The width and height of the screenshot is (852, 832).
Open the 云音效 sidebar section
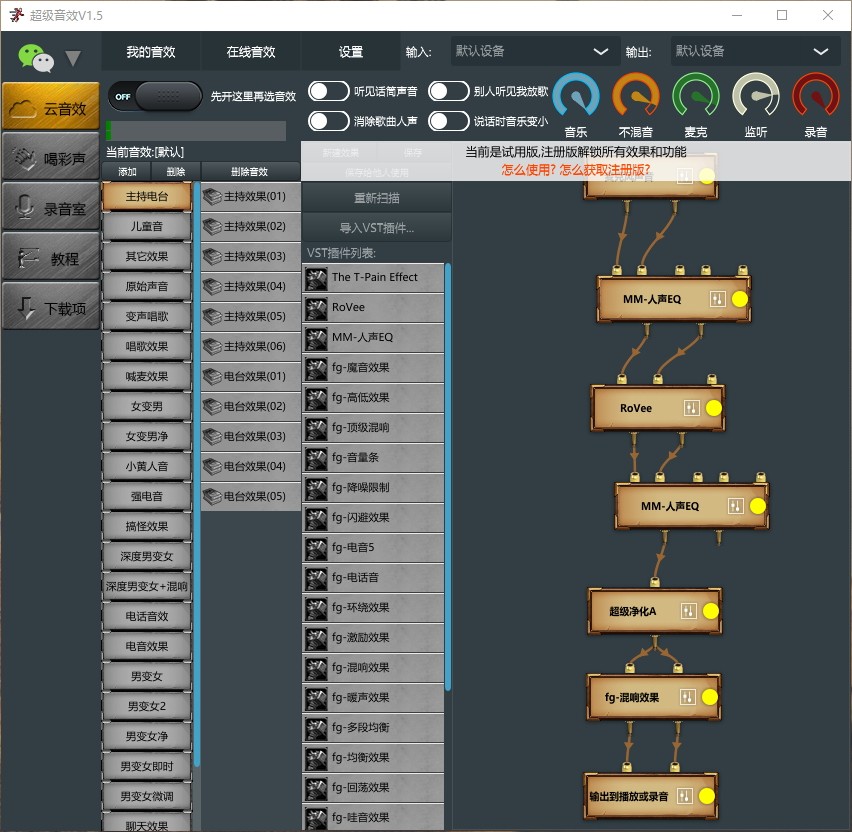click(x=51, y=107)
